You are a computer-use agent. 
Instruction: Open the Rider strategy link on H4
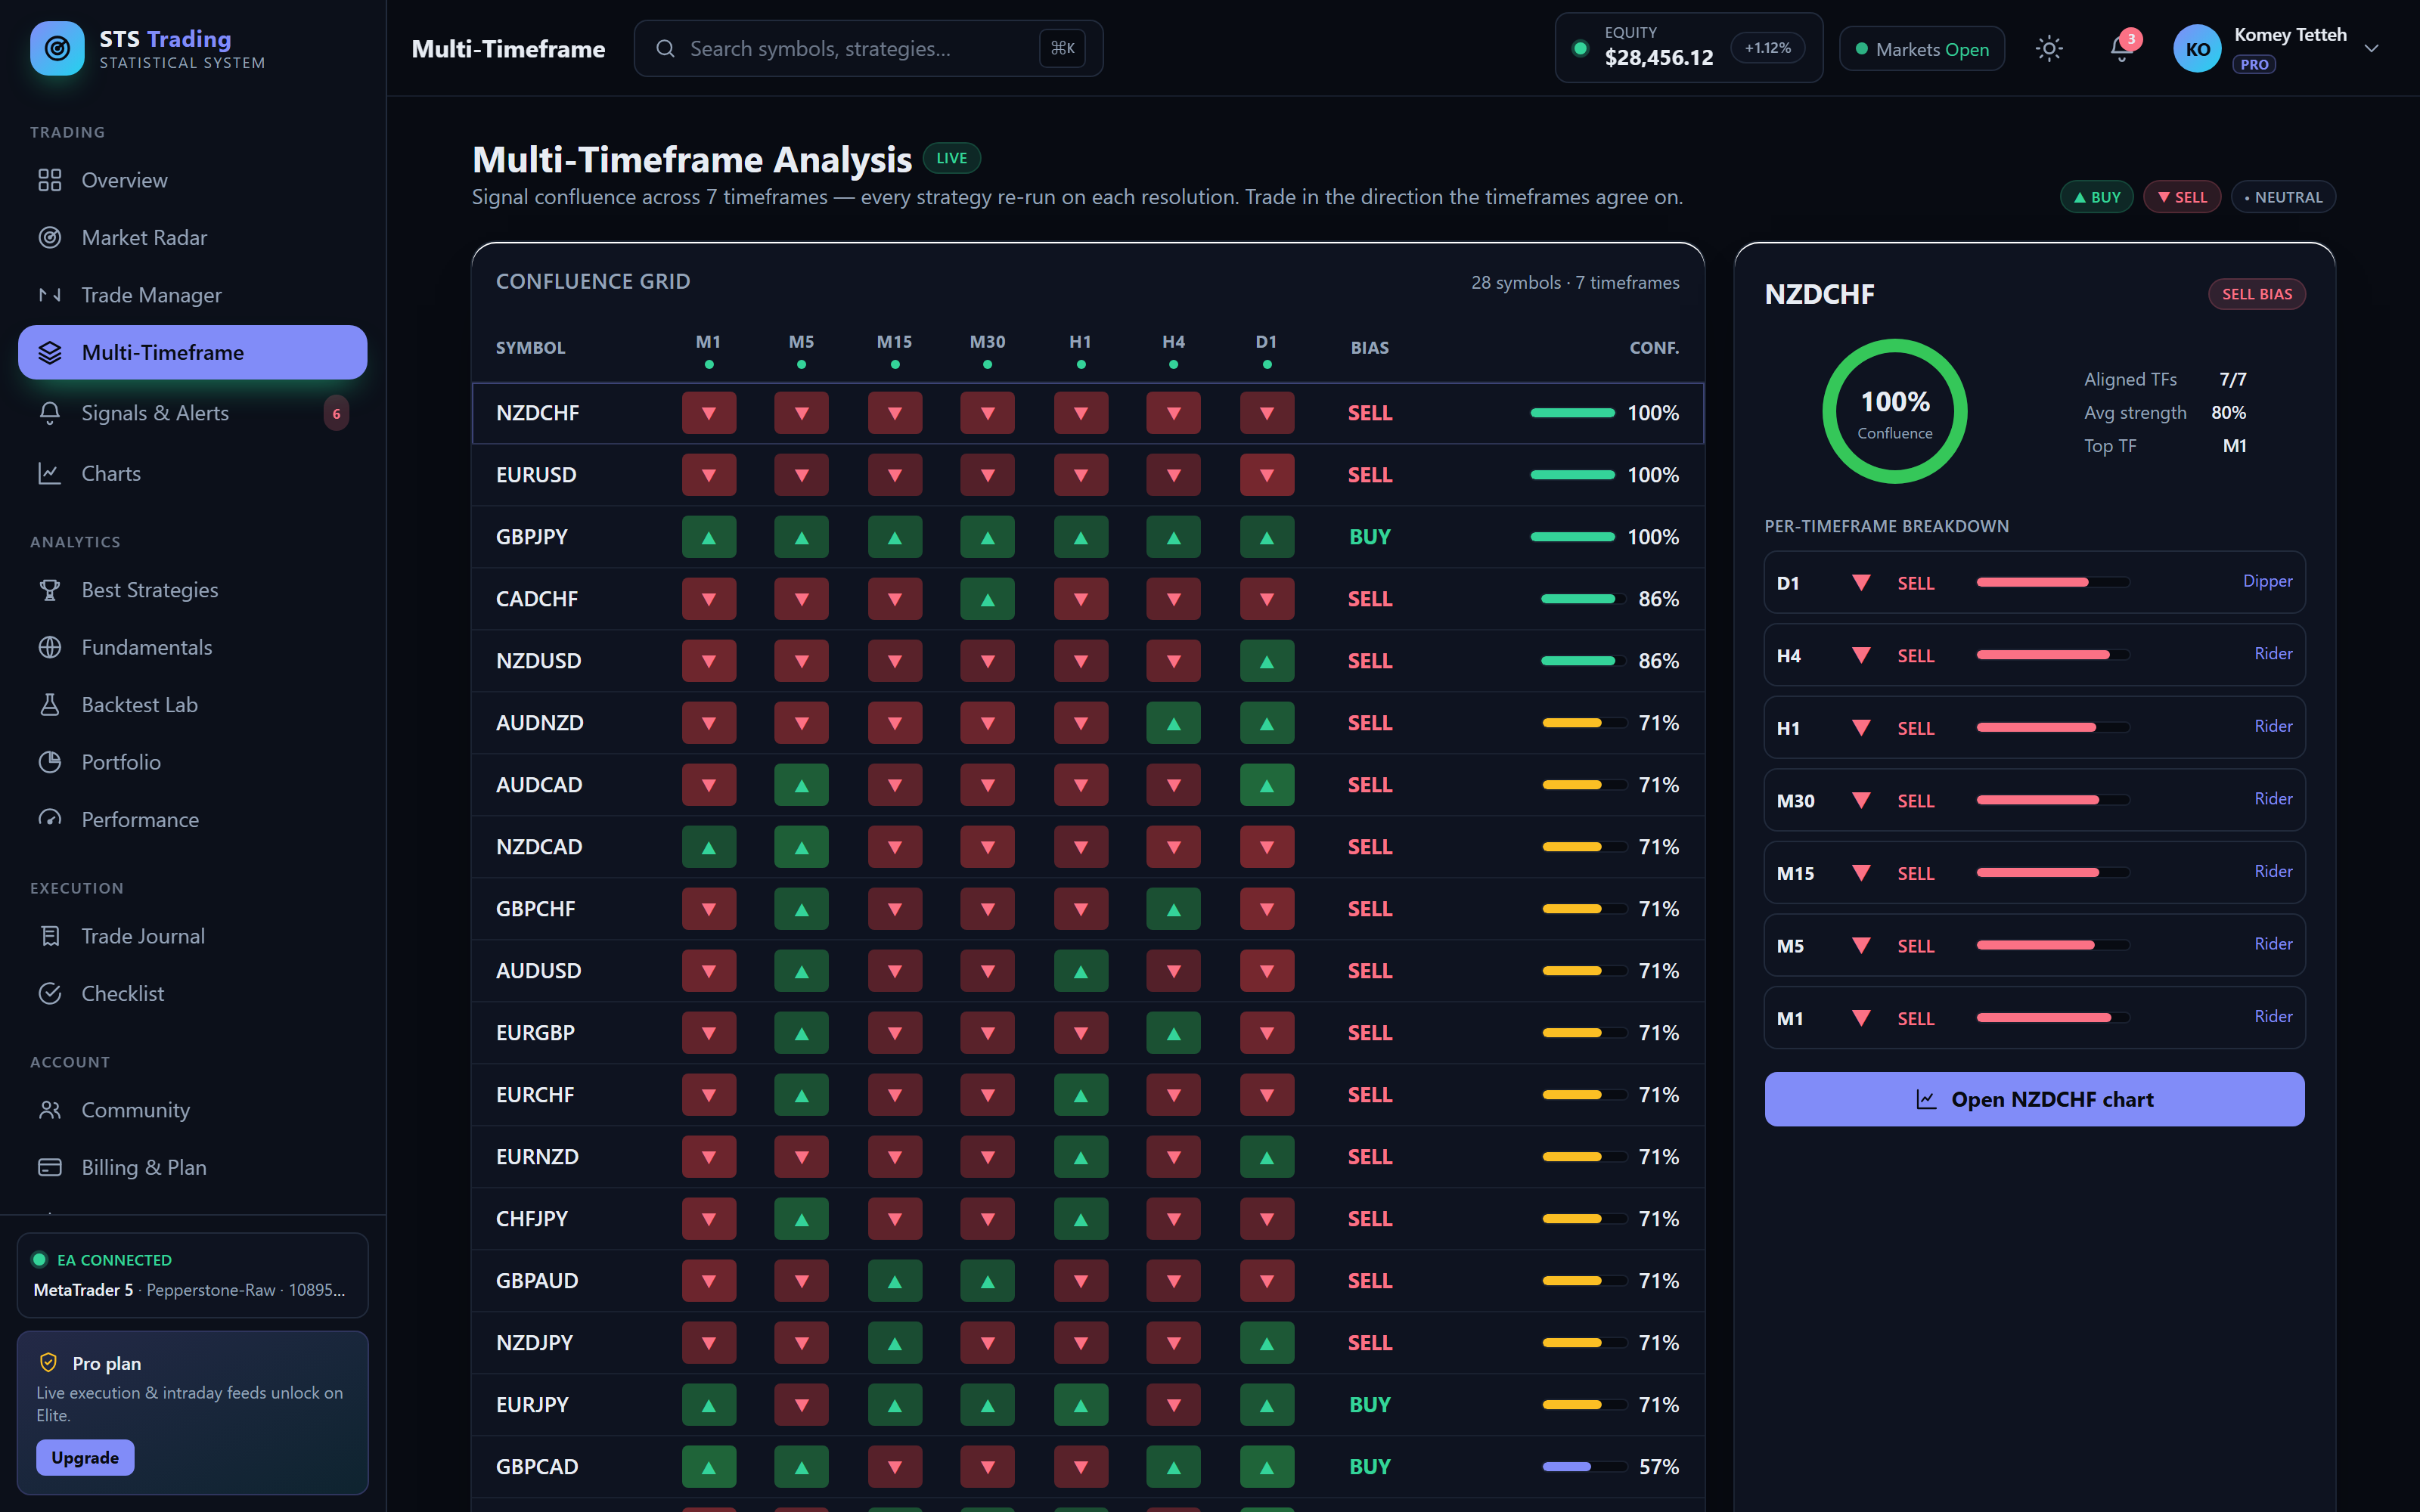[2273, 653]
